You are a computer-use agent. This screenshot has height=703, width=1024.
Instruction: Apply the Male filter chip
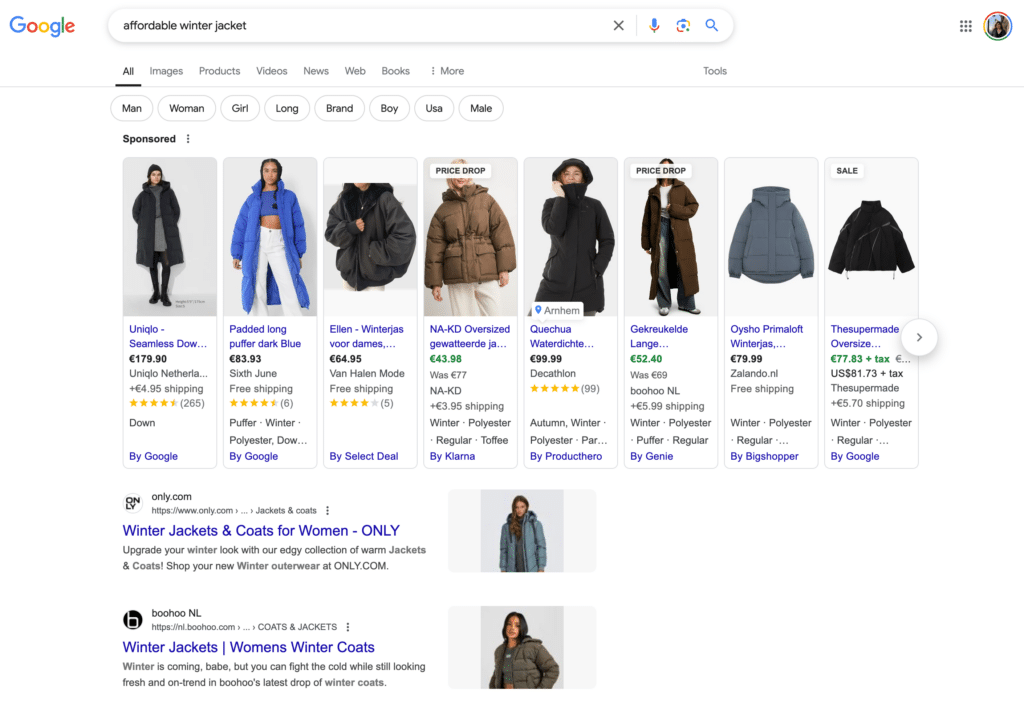pyautogui.click(x=481, y=108)
